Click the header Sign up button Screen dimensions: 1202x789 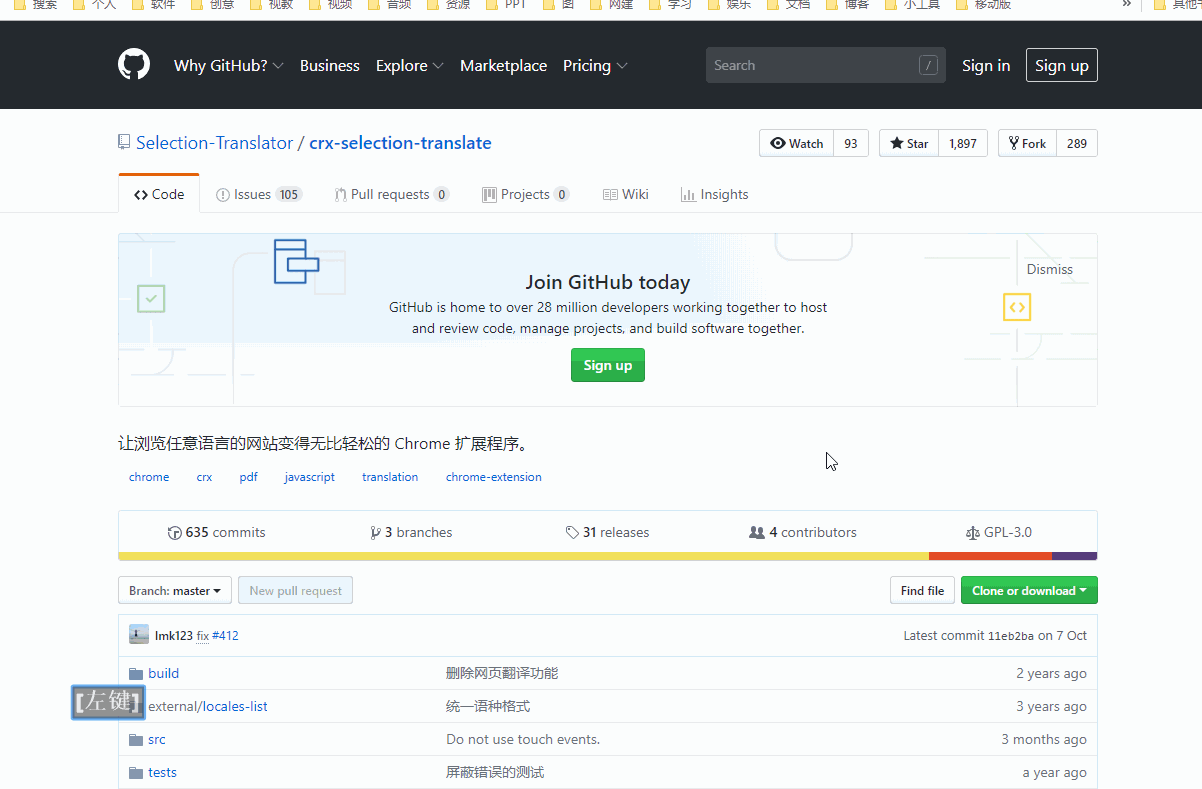click(1062, 65)
